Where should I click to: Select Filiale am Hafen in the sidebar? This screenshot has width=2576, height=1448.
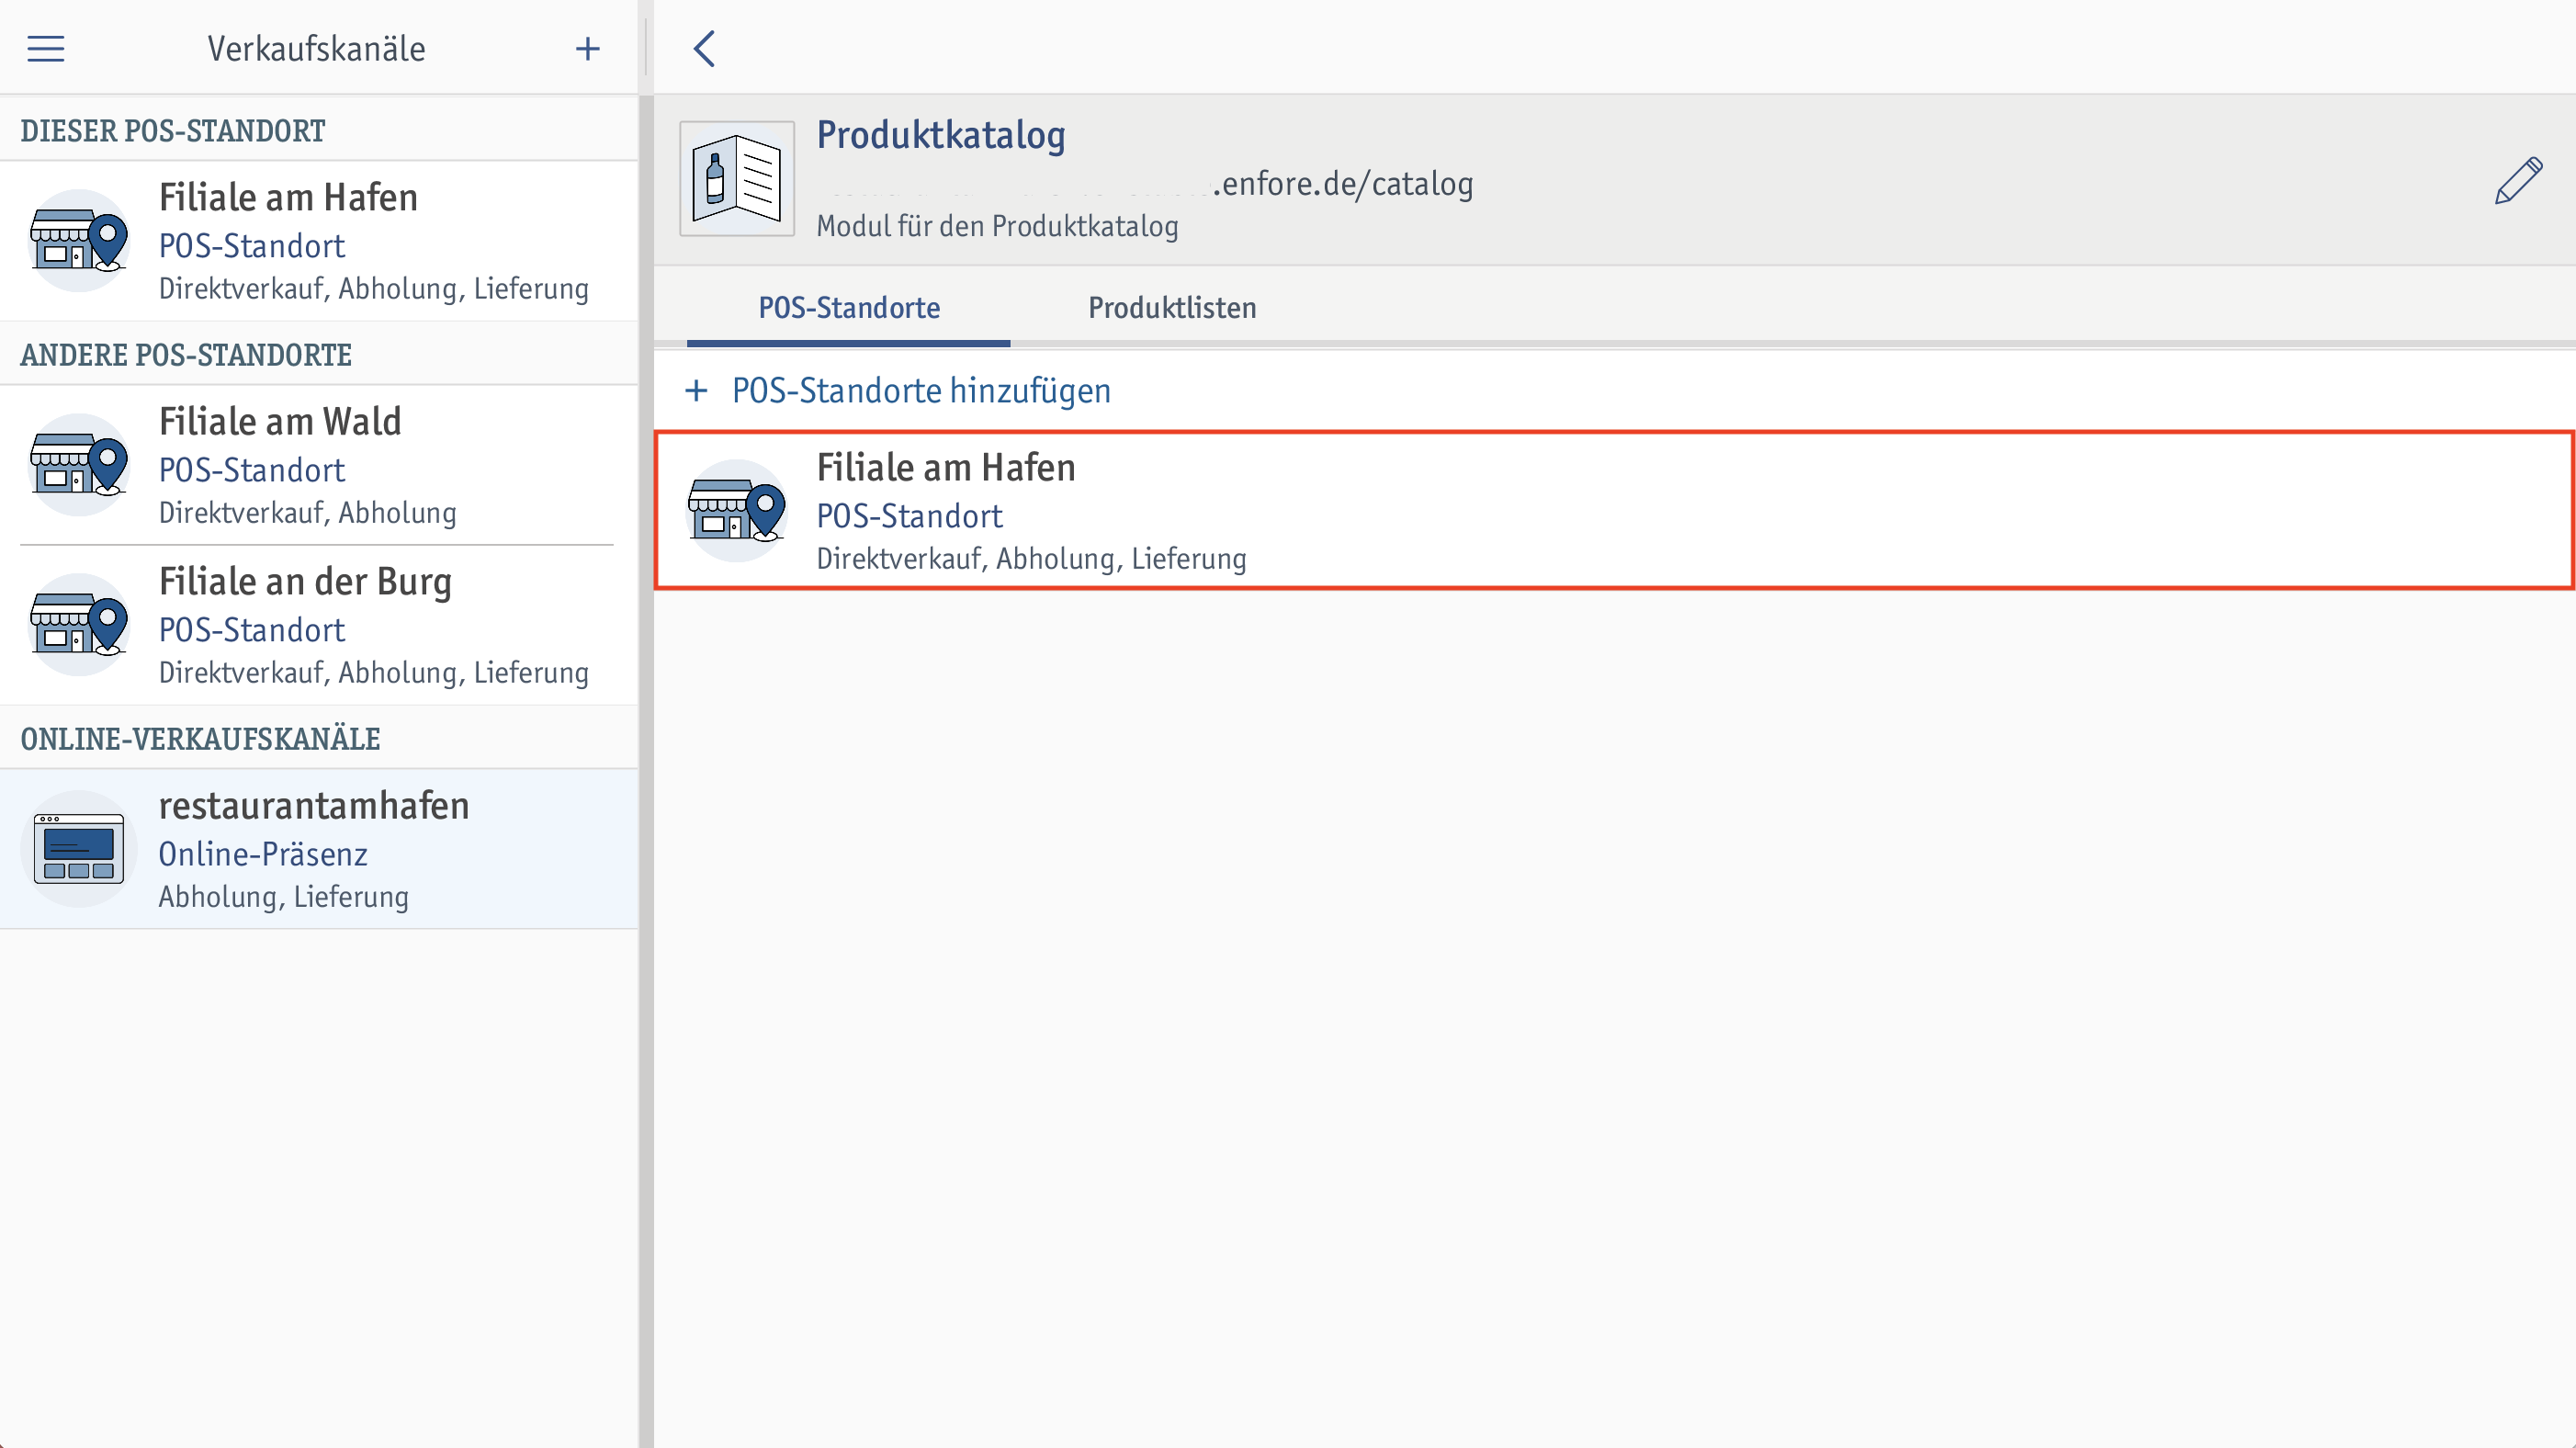point(319,241)
